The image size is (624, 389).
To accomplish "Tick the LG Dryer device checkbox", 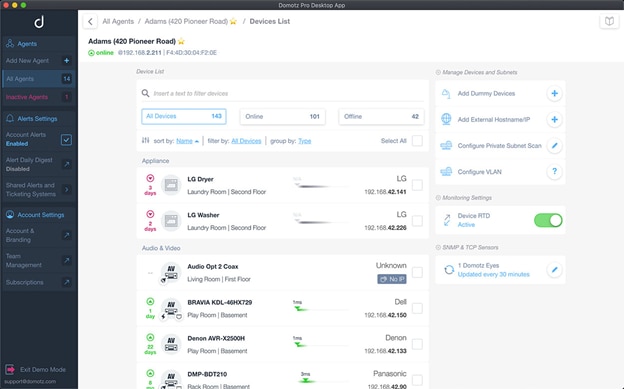I will 417,185.
